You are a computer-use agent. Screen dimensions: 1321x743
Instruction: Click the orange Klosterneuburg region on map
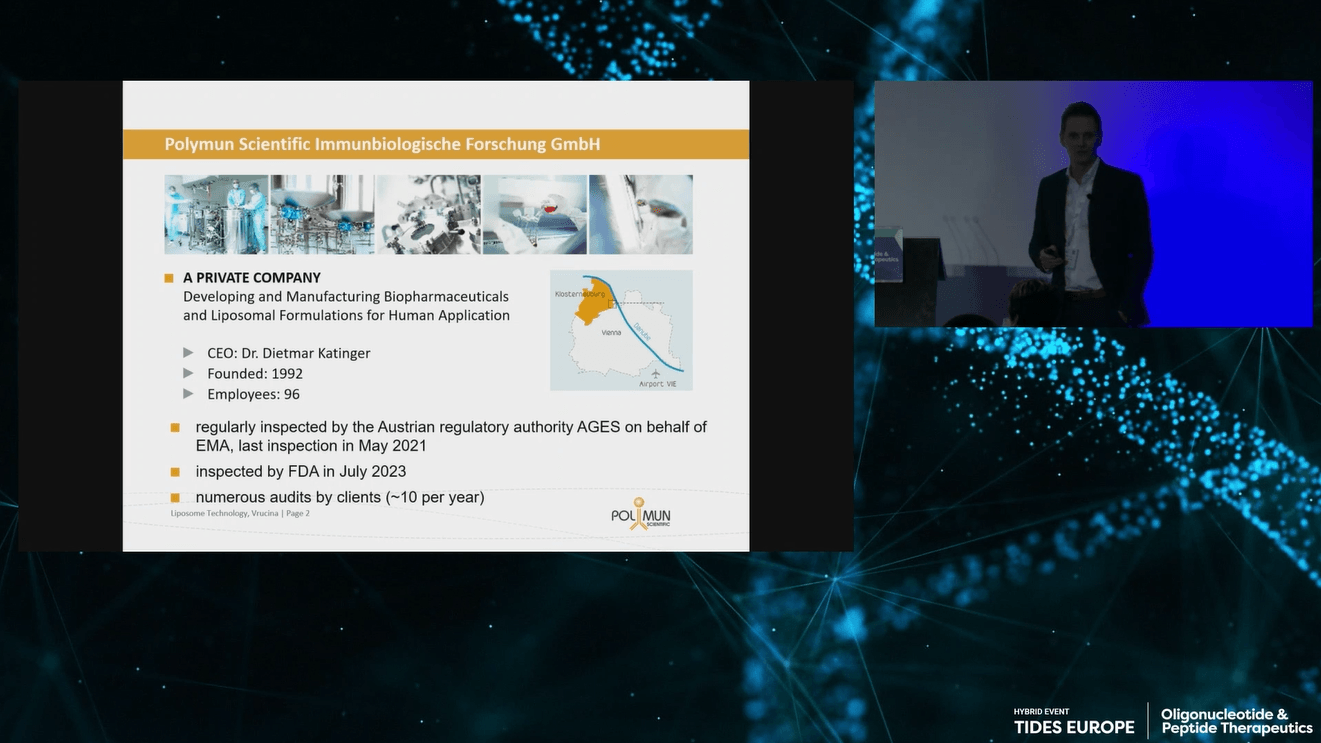(x=592, y=304)
